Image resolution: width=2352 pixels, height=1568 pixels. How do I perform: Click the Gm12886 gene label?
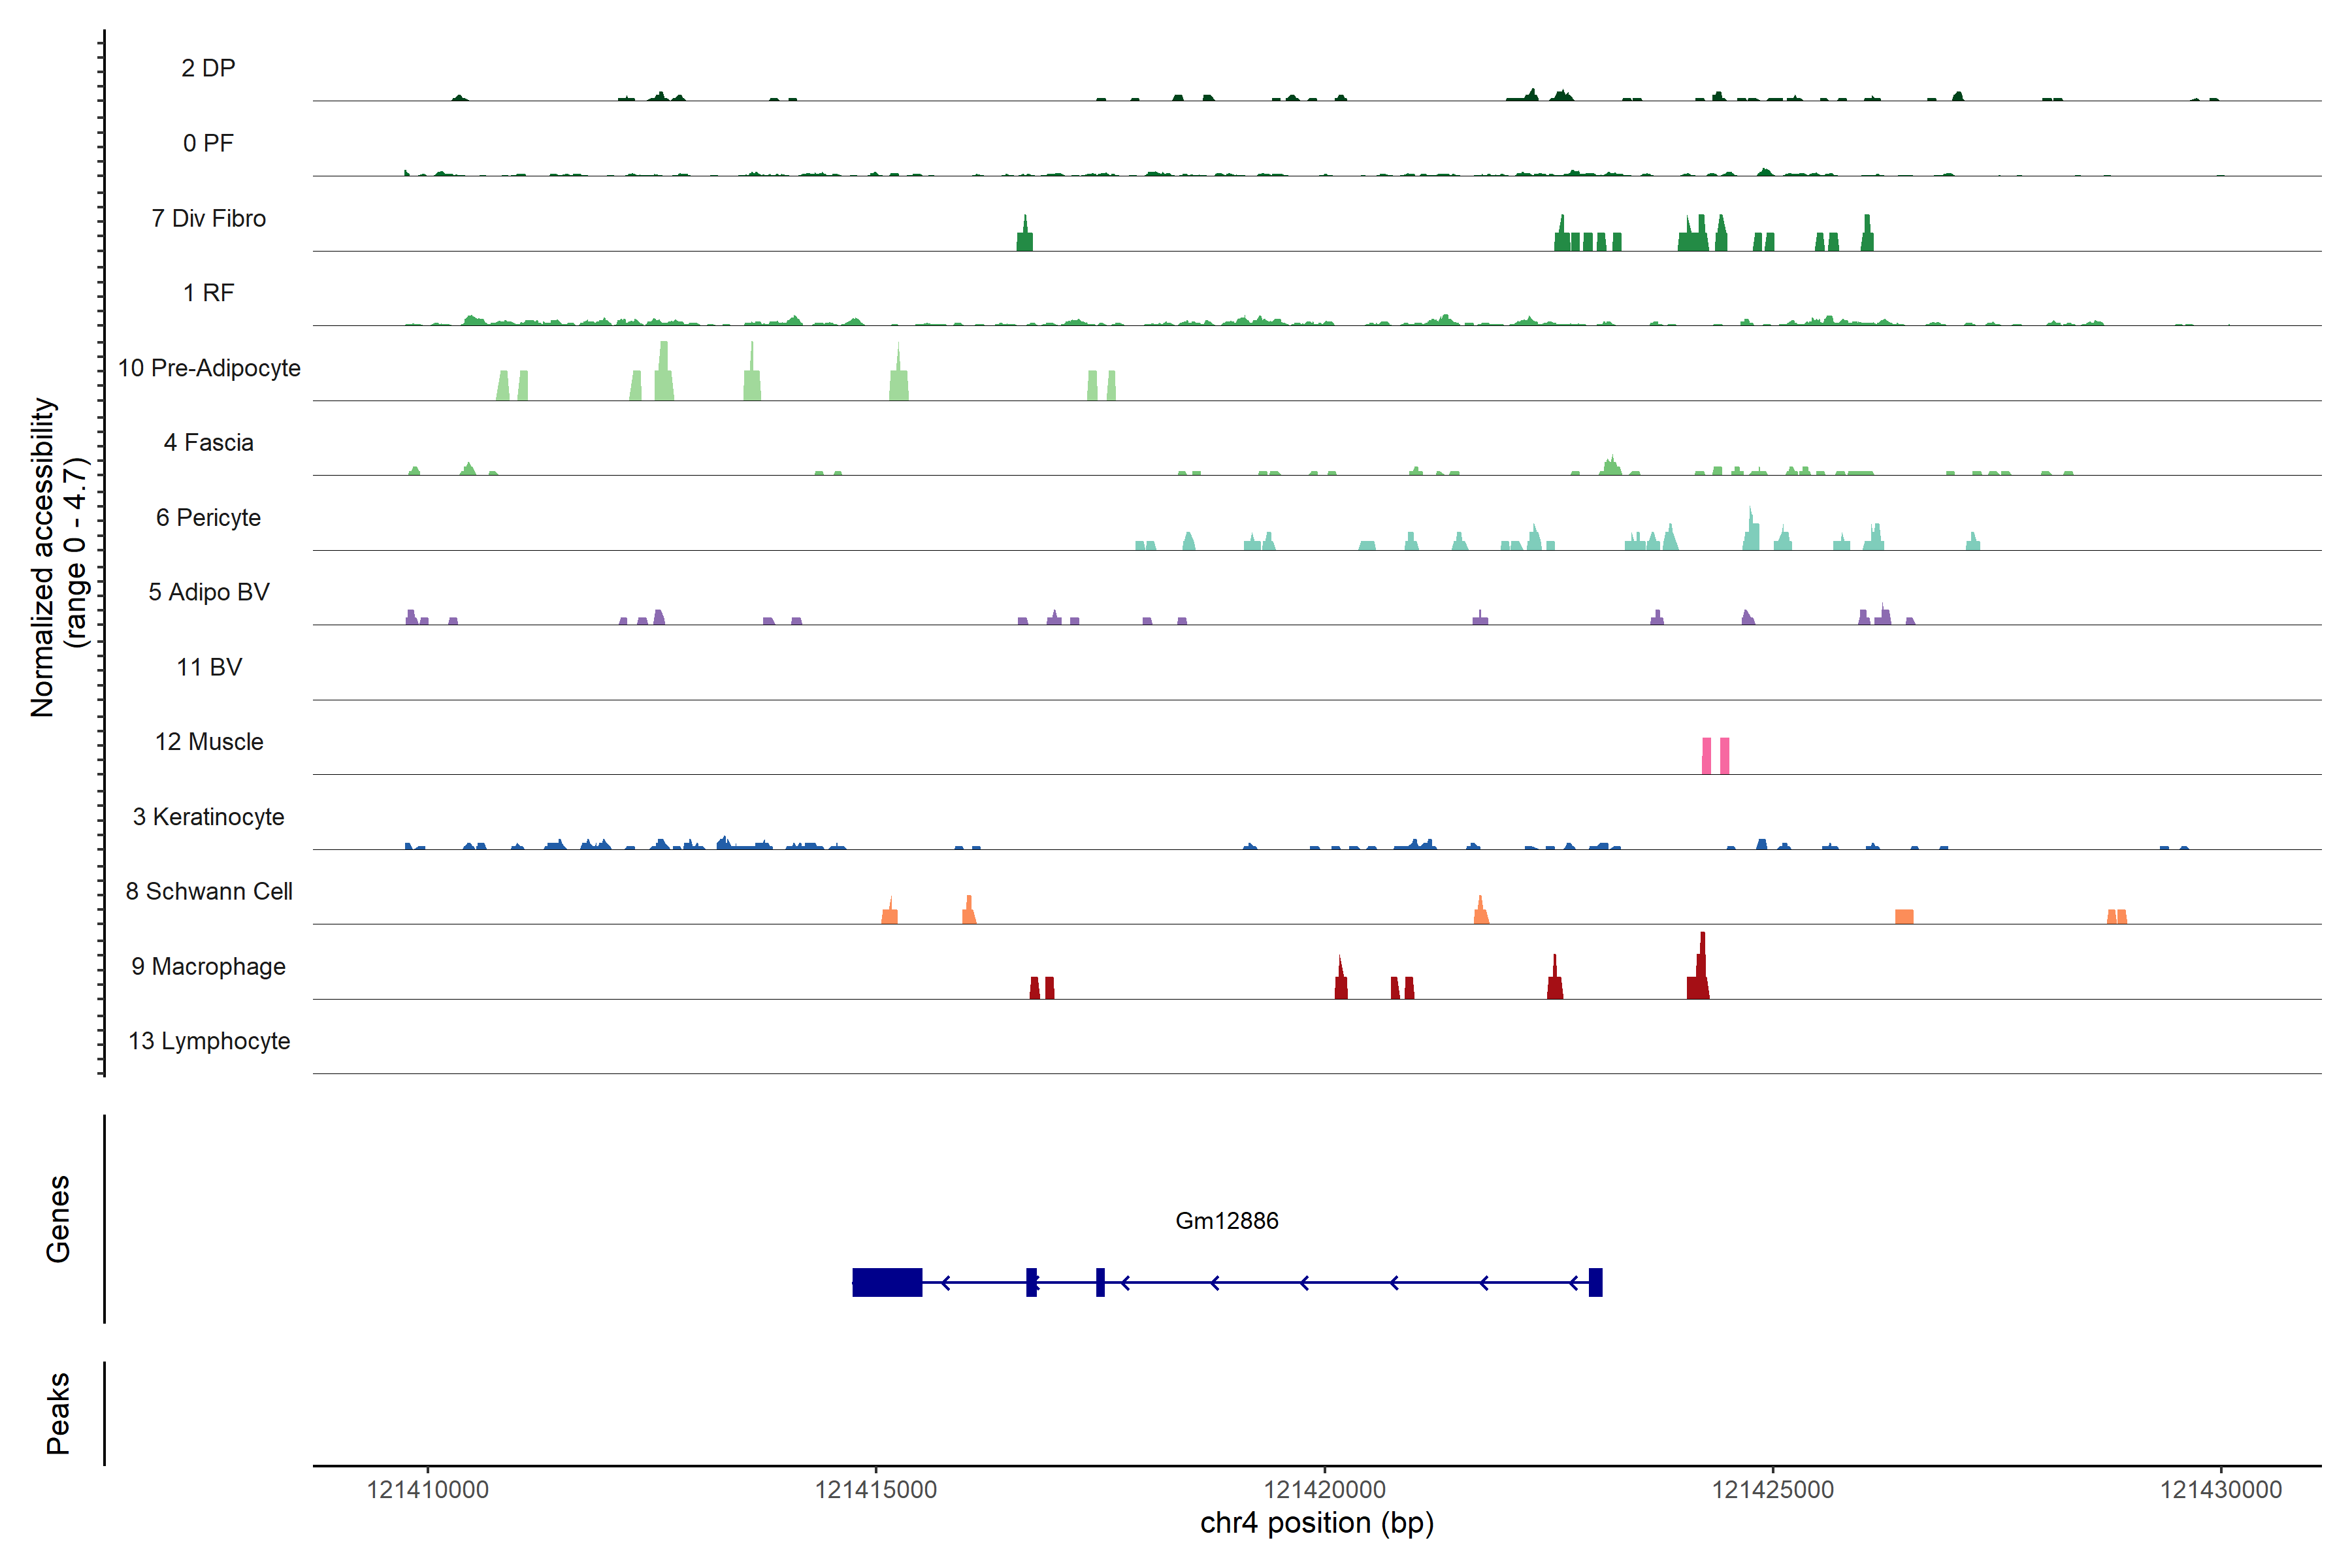pos(1226,1220)
